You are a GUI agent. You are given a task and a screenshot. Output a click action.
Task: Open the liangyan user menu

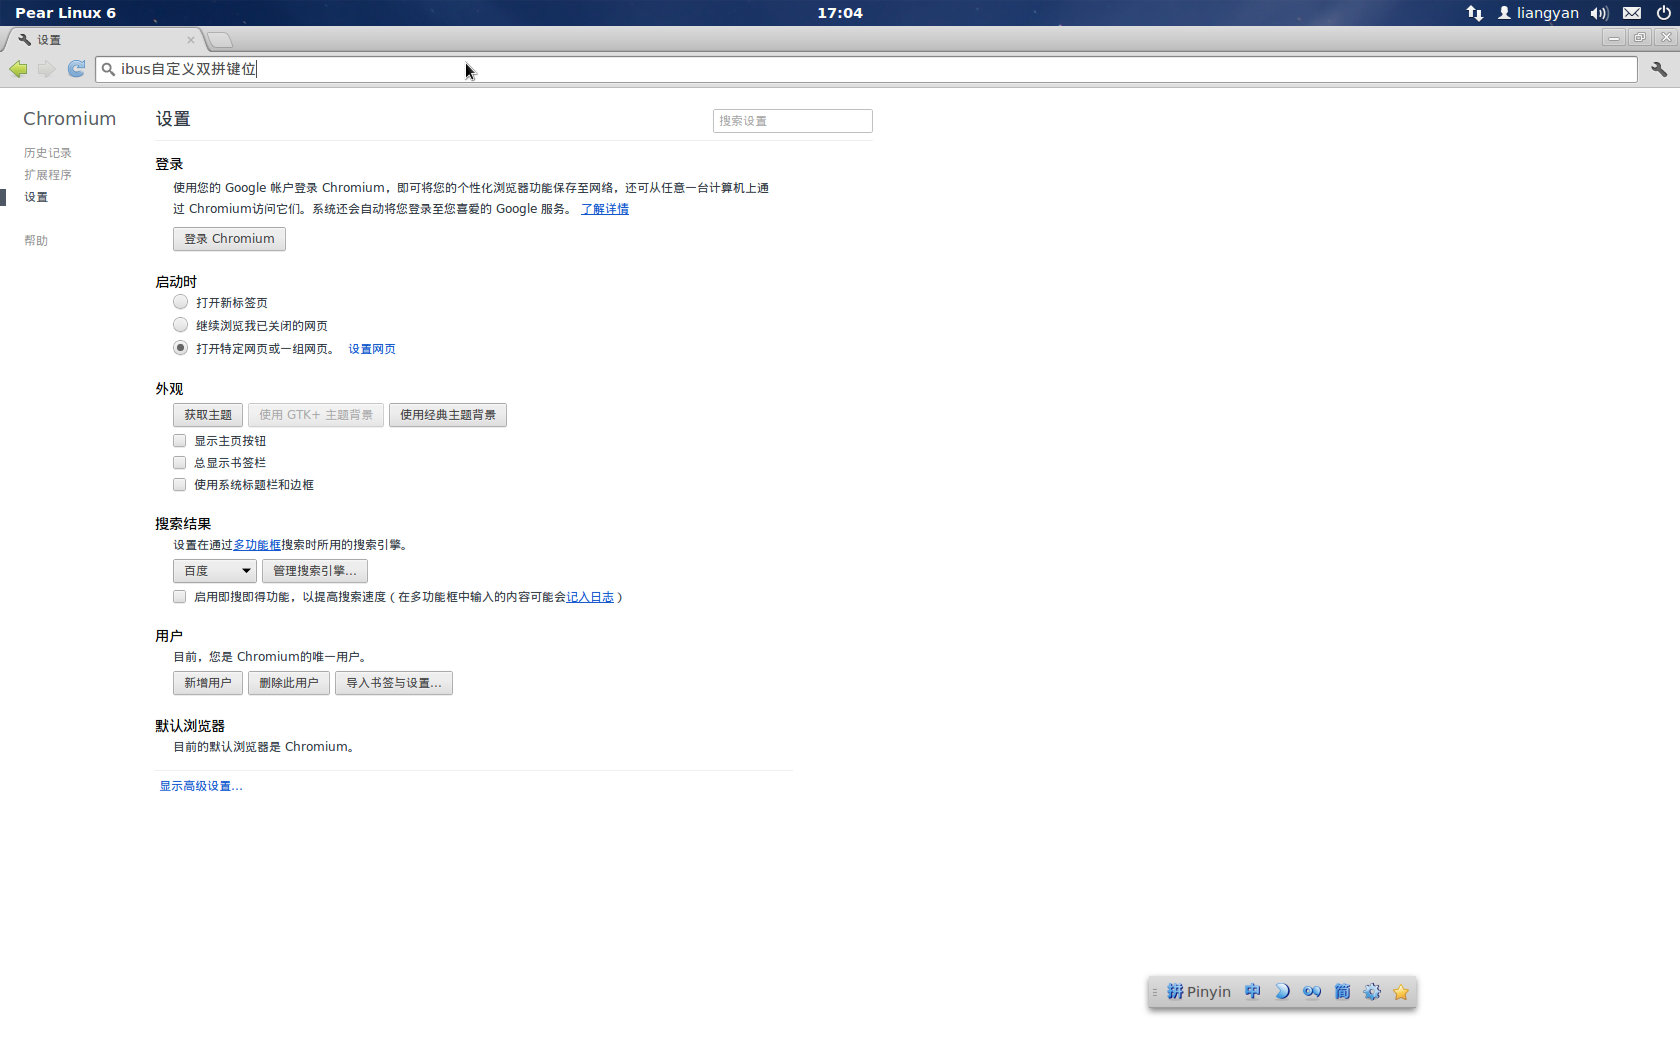pos(1538,13)
